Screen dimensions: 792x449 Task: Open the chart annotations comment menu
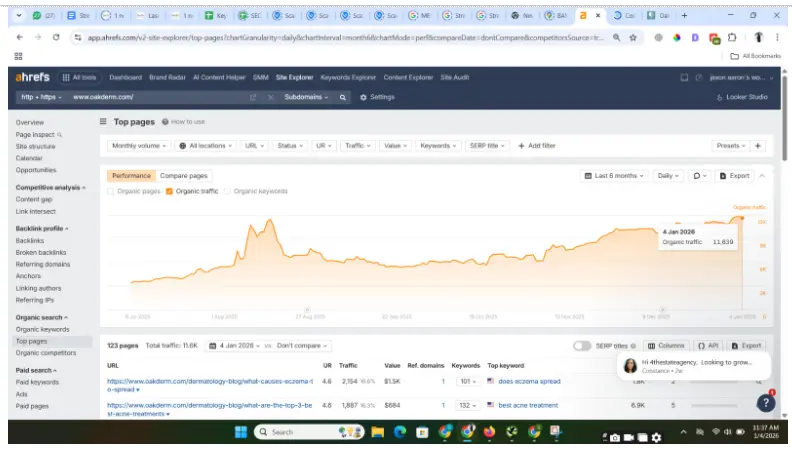click(x=700, y=176)
